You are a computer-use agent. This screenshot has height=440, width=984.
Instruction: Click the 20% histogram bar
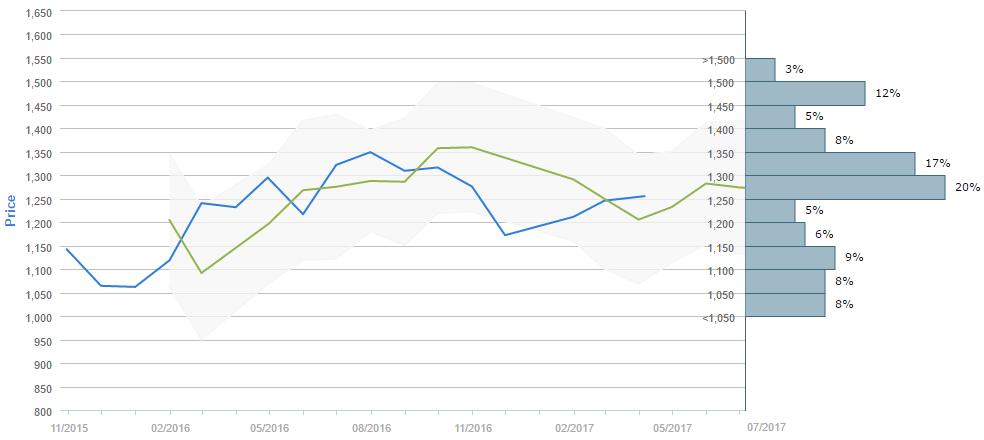845,187
